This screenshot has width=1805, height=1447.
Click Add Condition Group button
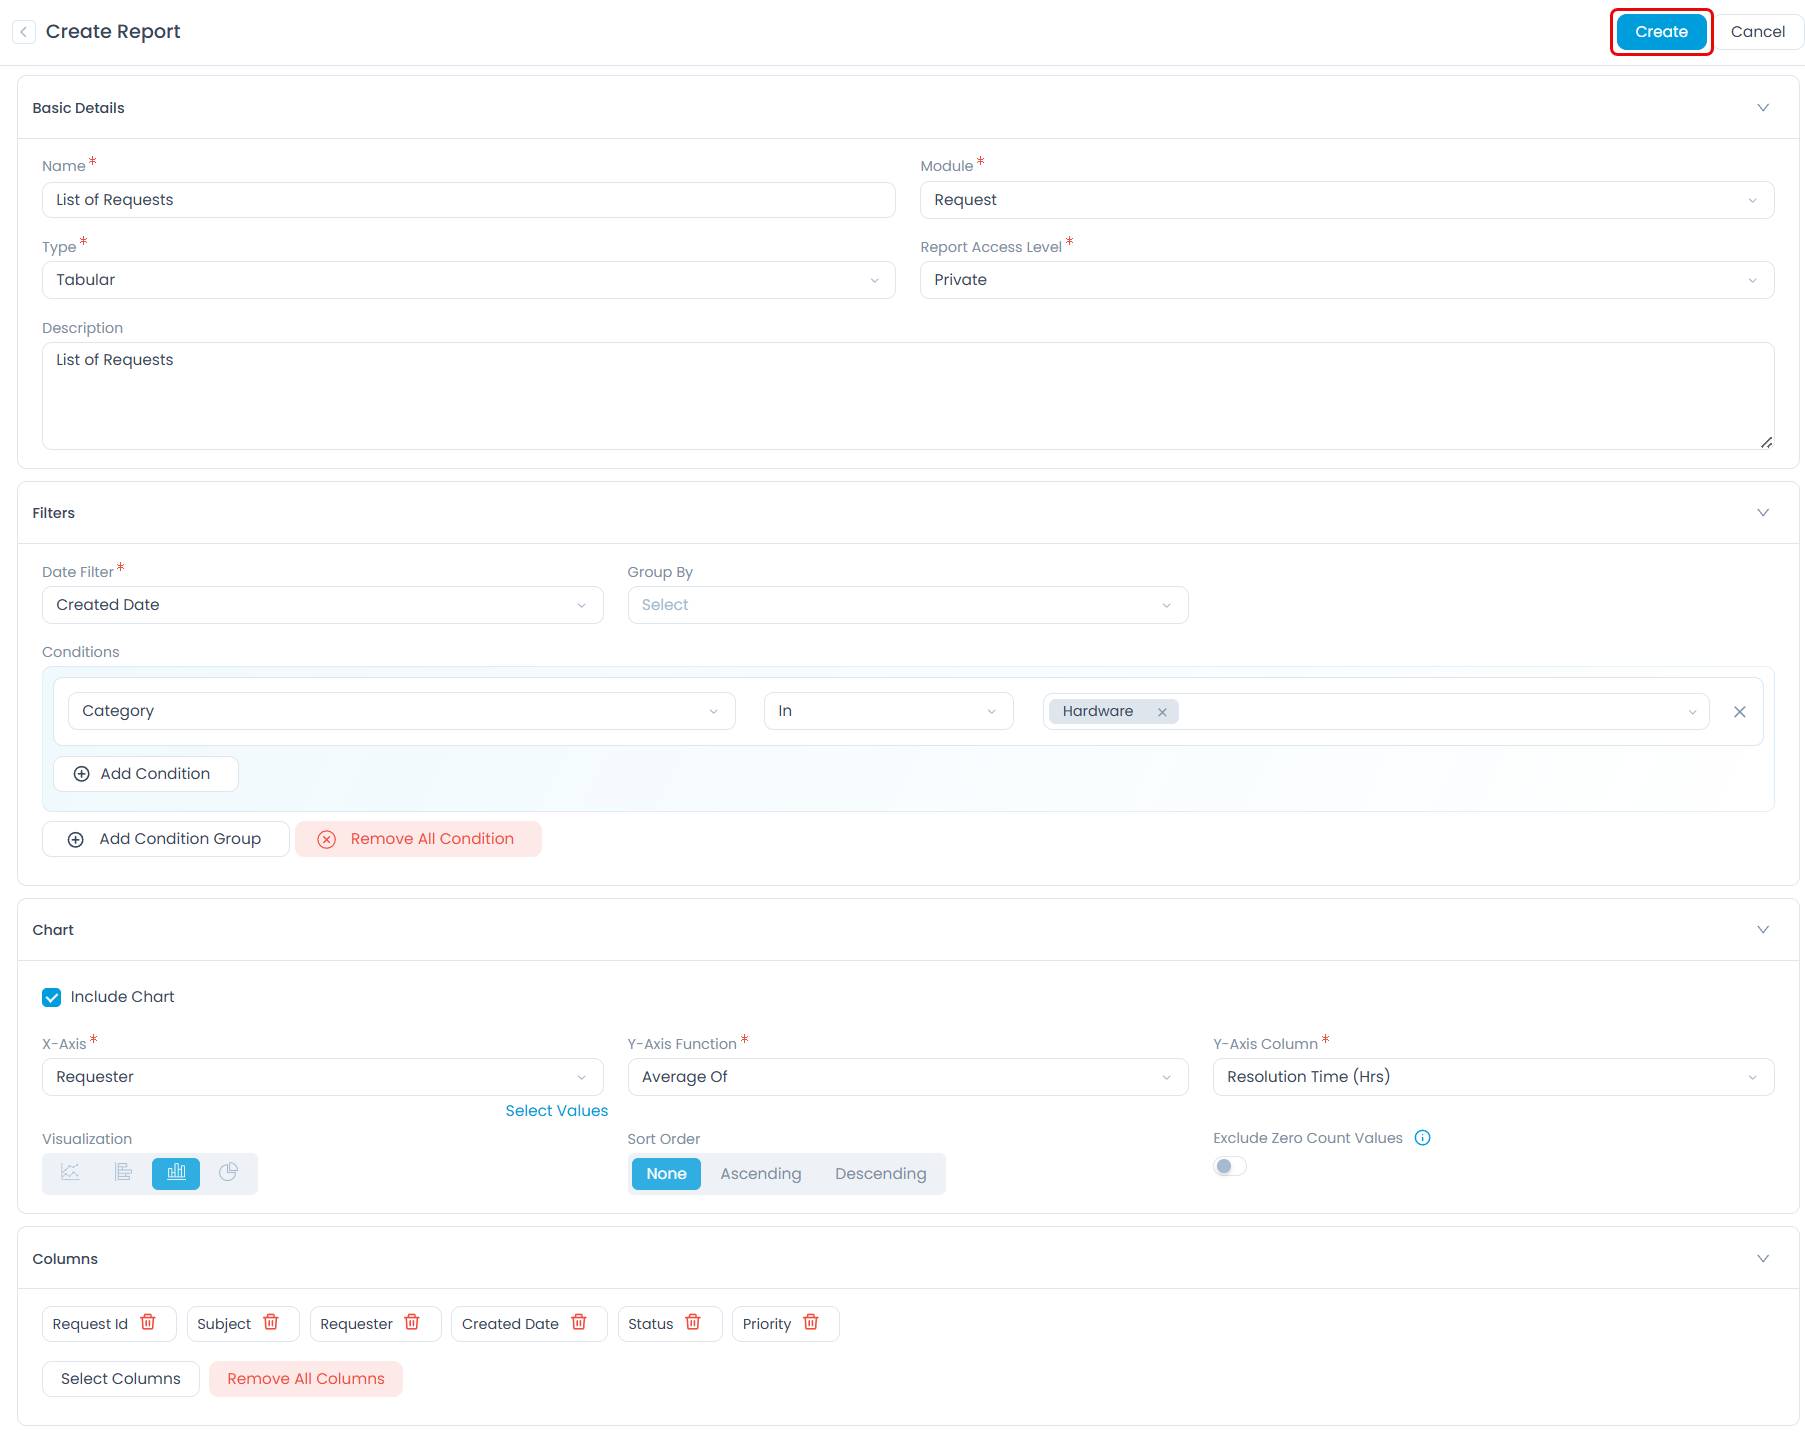click(x=166, y=839)
